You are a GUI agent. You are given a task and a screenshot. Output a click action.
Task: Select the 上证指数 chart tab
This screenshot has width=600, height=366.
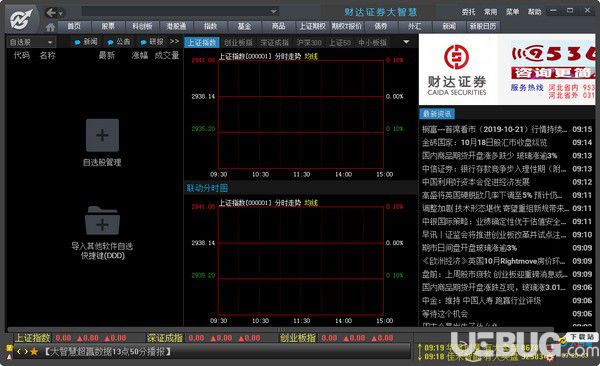[x=202, y=42]
